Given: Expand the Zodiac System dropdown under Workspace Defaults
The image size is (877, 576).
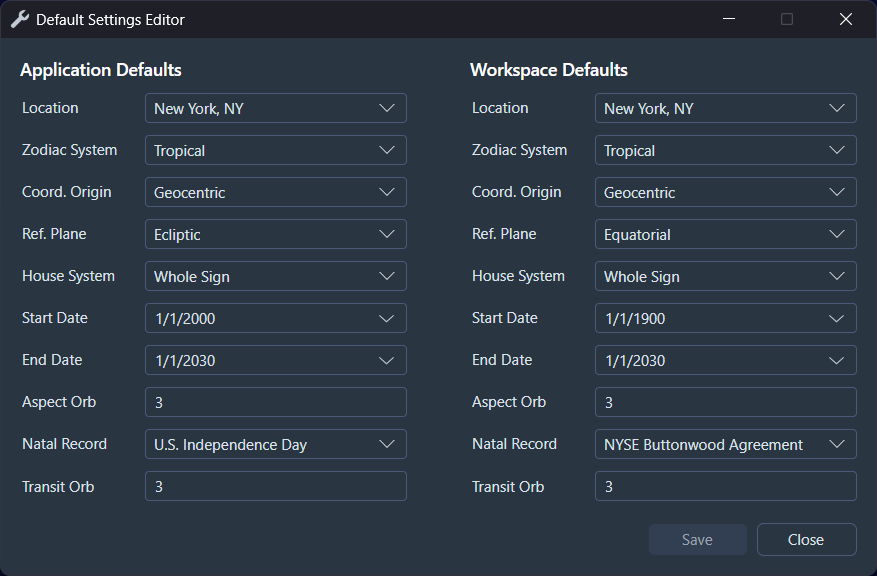Looking at the screenshot, I should (x=725, y=150).
